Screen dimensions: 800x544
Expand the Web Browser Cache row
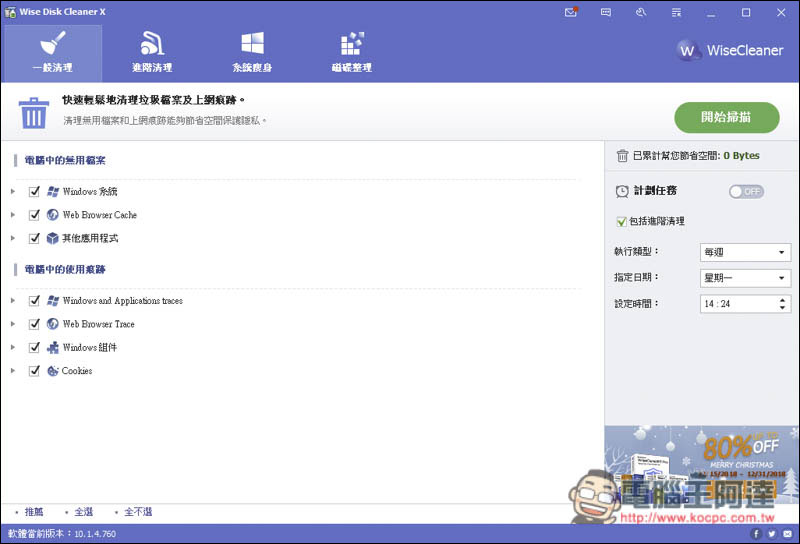pos(13,215)
